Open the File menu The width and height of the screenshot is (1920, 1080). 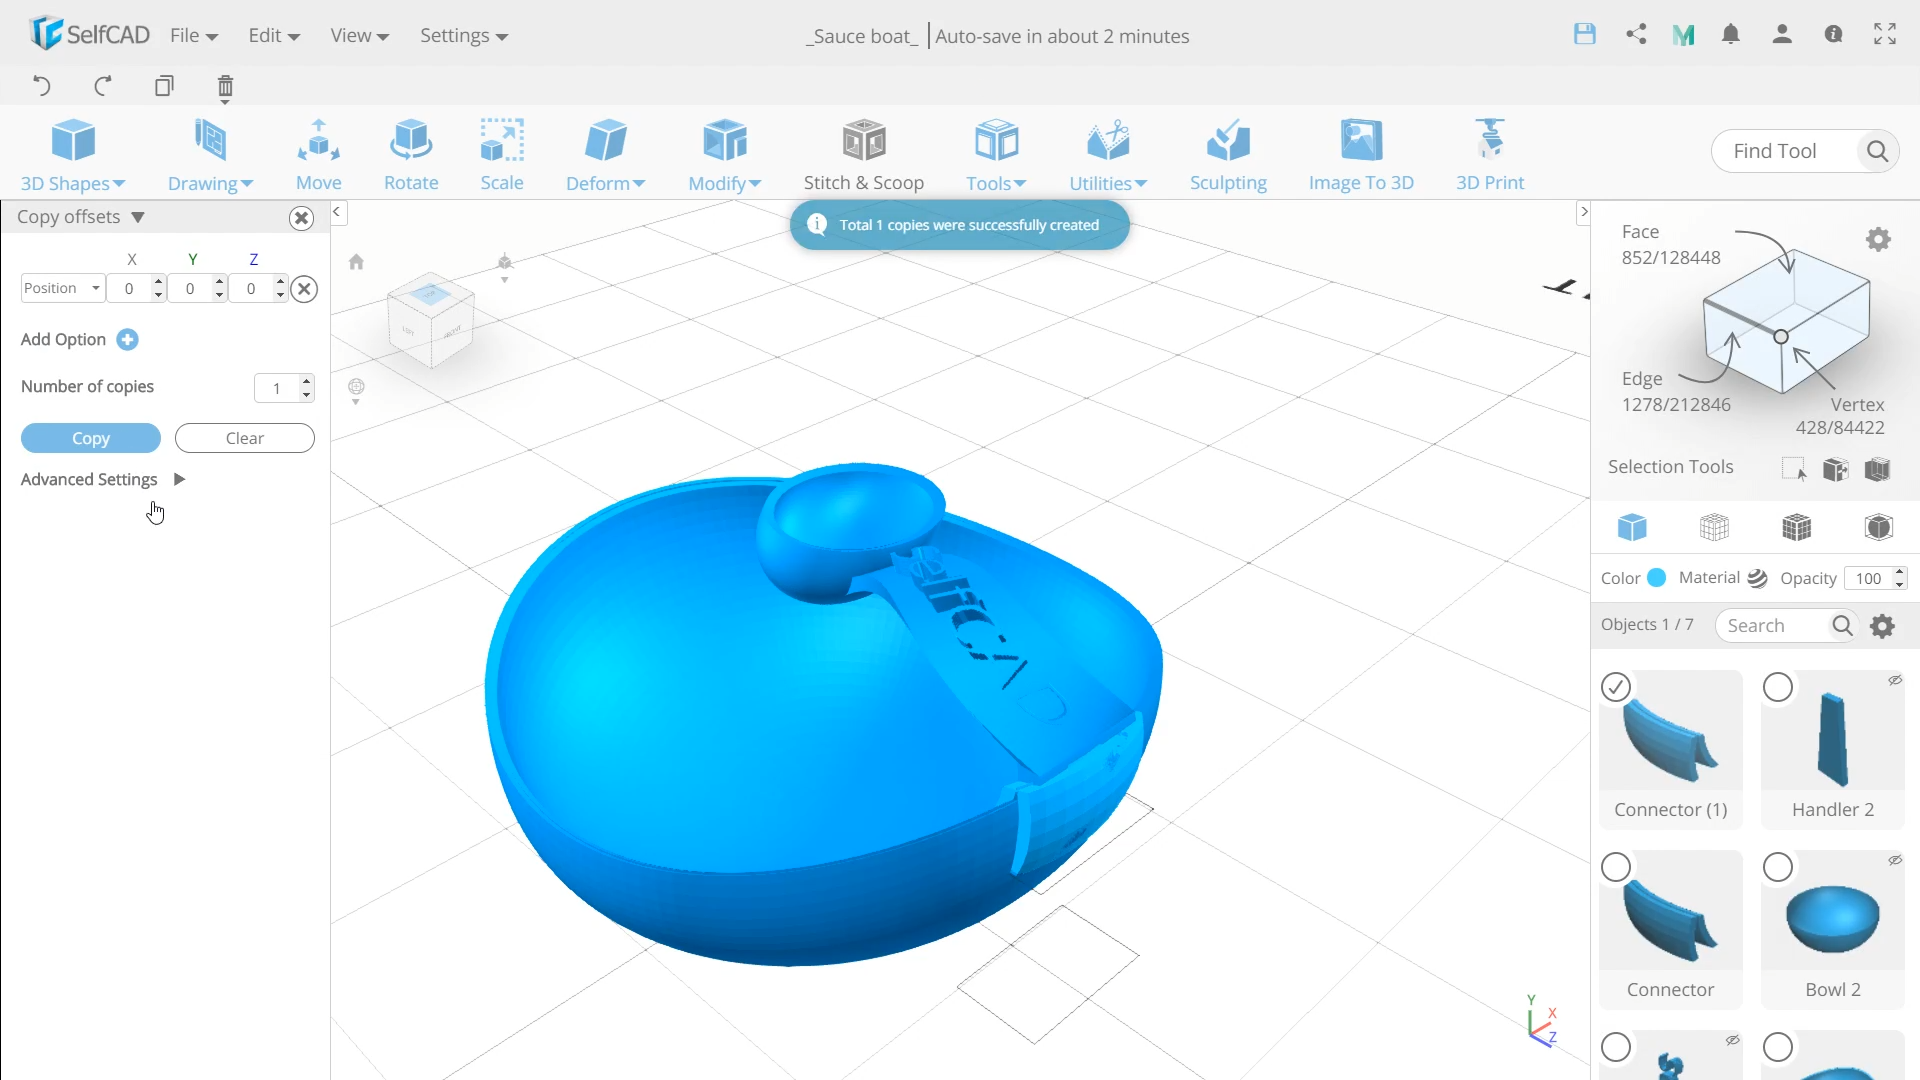point(194,35)
